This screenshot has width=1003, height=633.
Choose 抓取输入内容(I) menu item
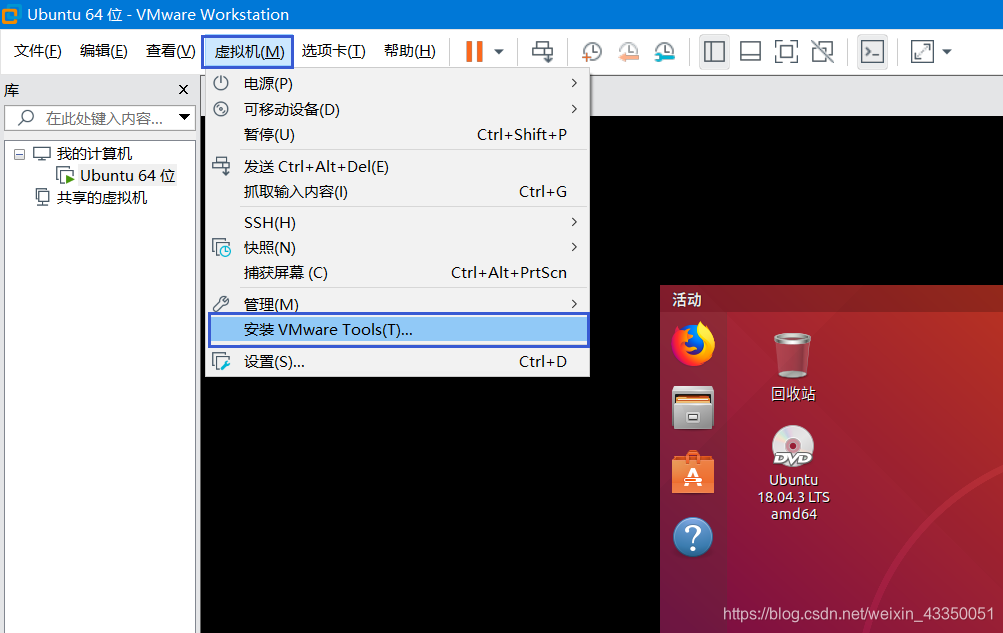[397, 192]
